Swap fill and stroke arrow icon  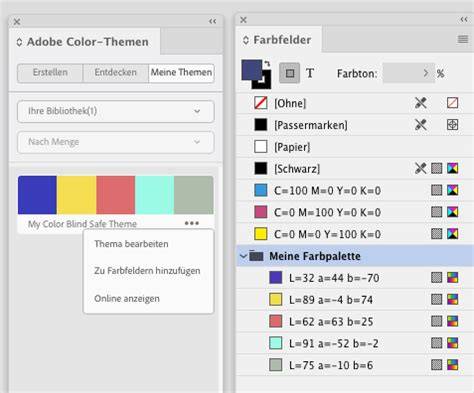(x=267, y=63)
